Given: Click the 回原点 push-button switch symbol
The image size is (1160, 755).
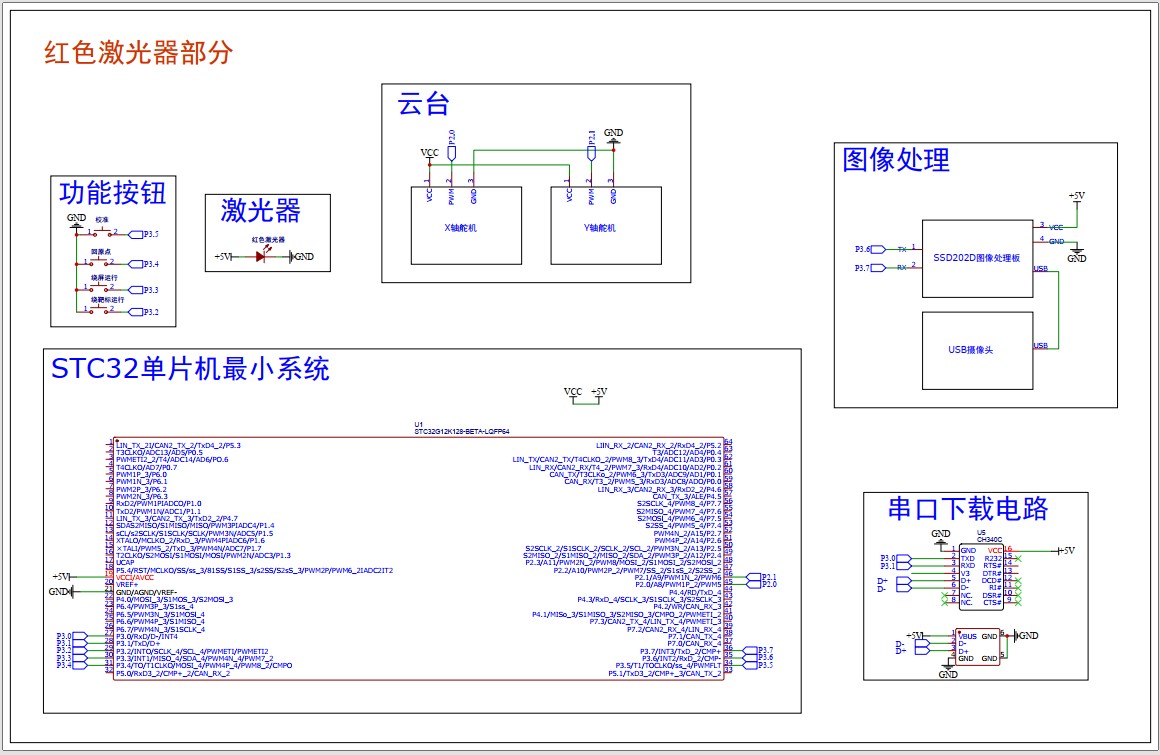Looking at the screenshot, I should tap(98, 262).
